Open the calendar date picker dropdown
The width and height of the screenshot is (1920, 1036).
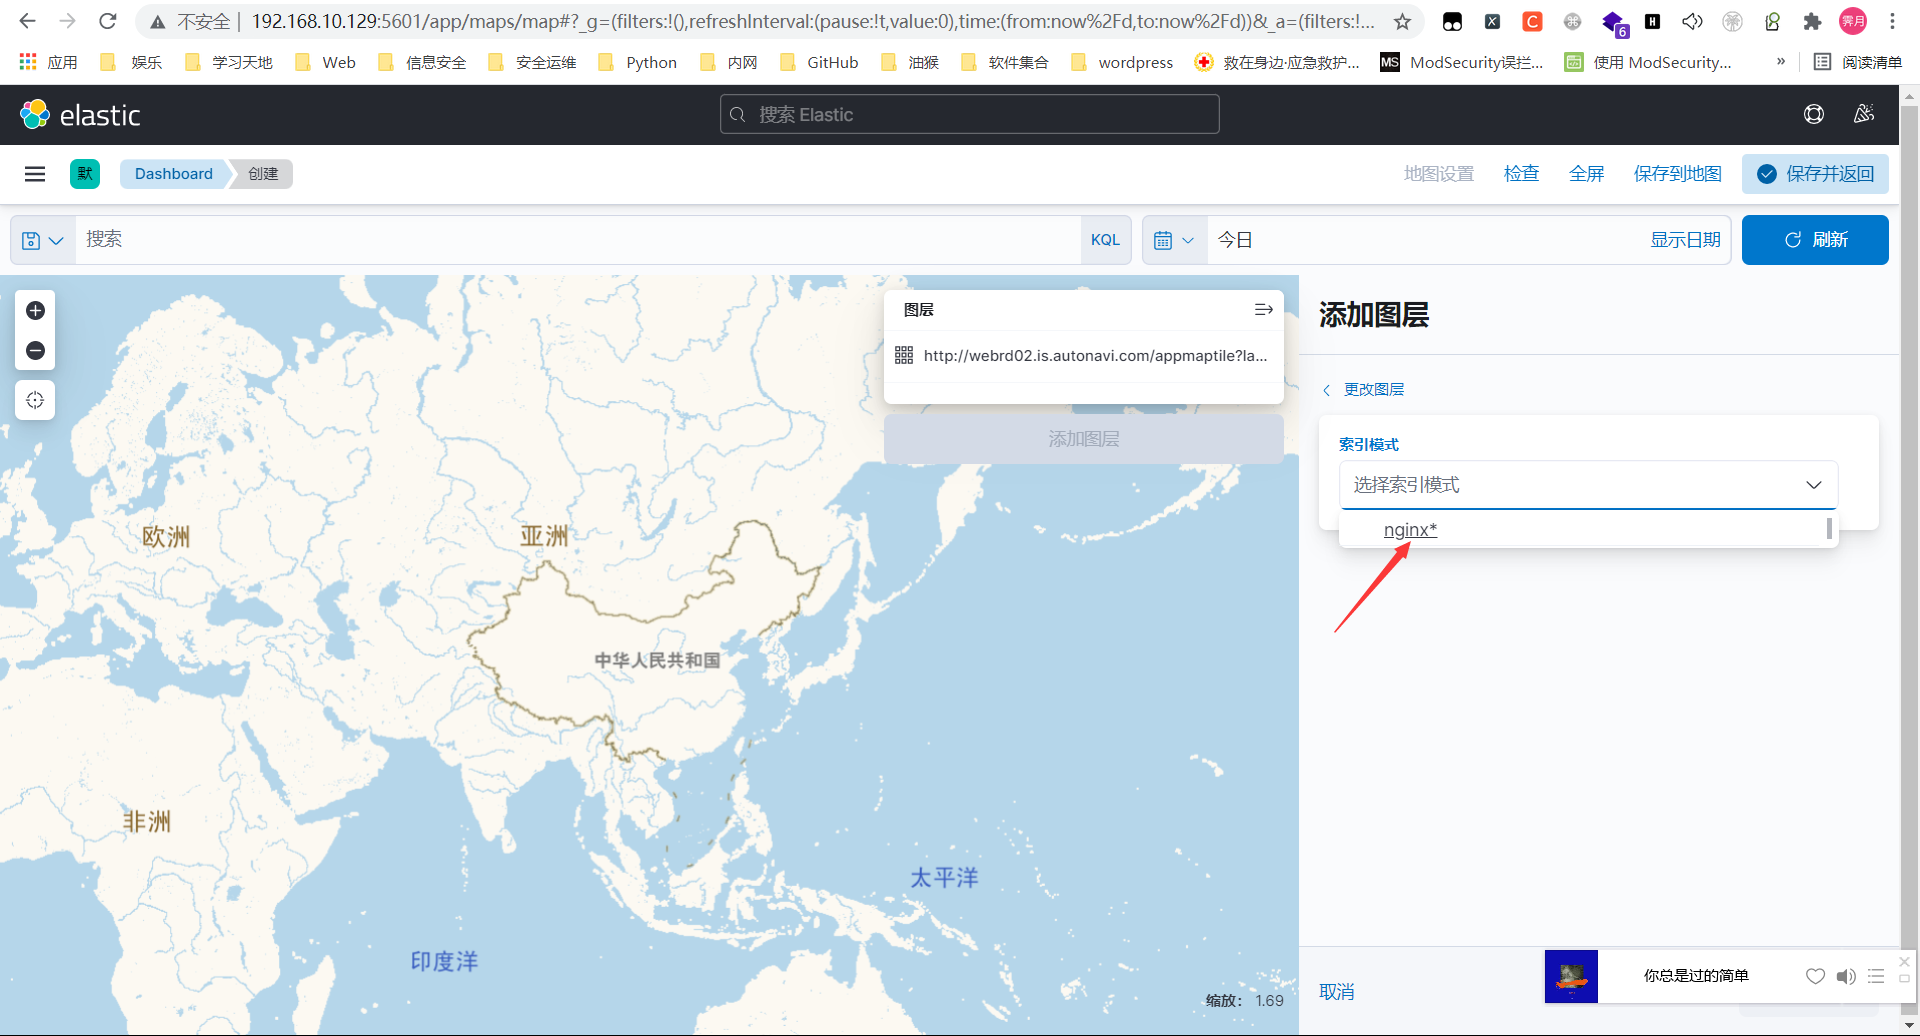pyautogui.click(x=1173, y=239)
